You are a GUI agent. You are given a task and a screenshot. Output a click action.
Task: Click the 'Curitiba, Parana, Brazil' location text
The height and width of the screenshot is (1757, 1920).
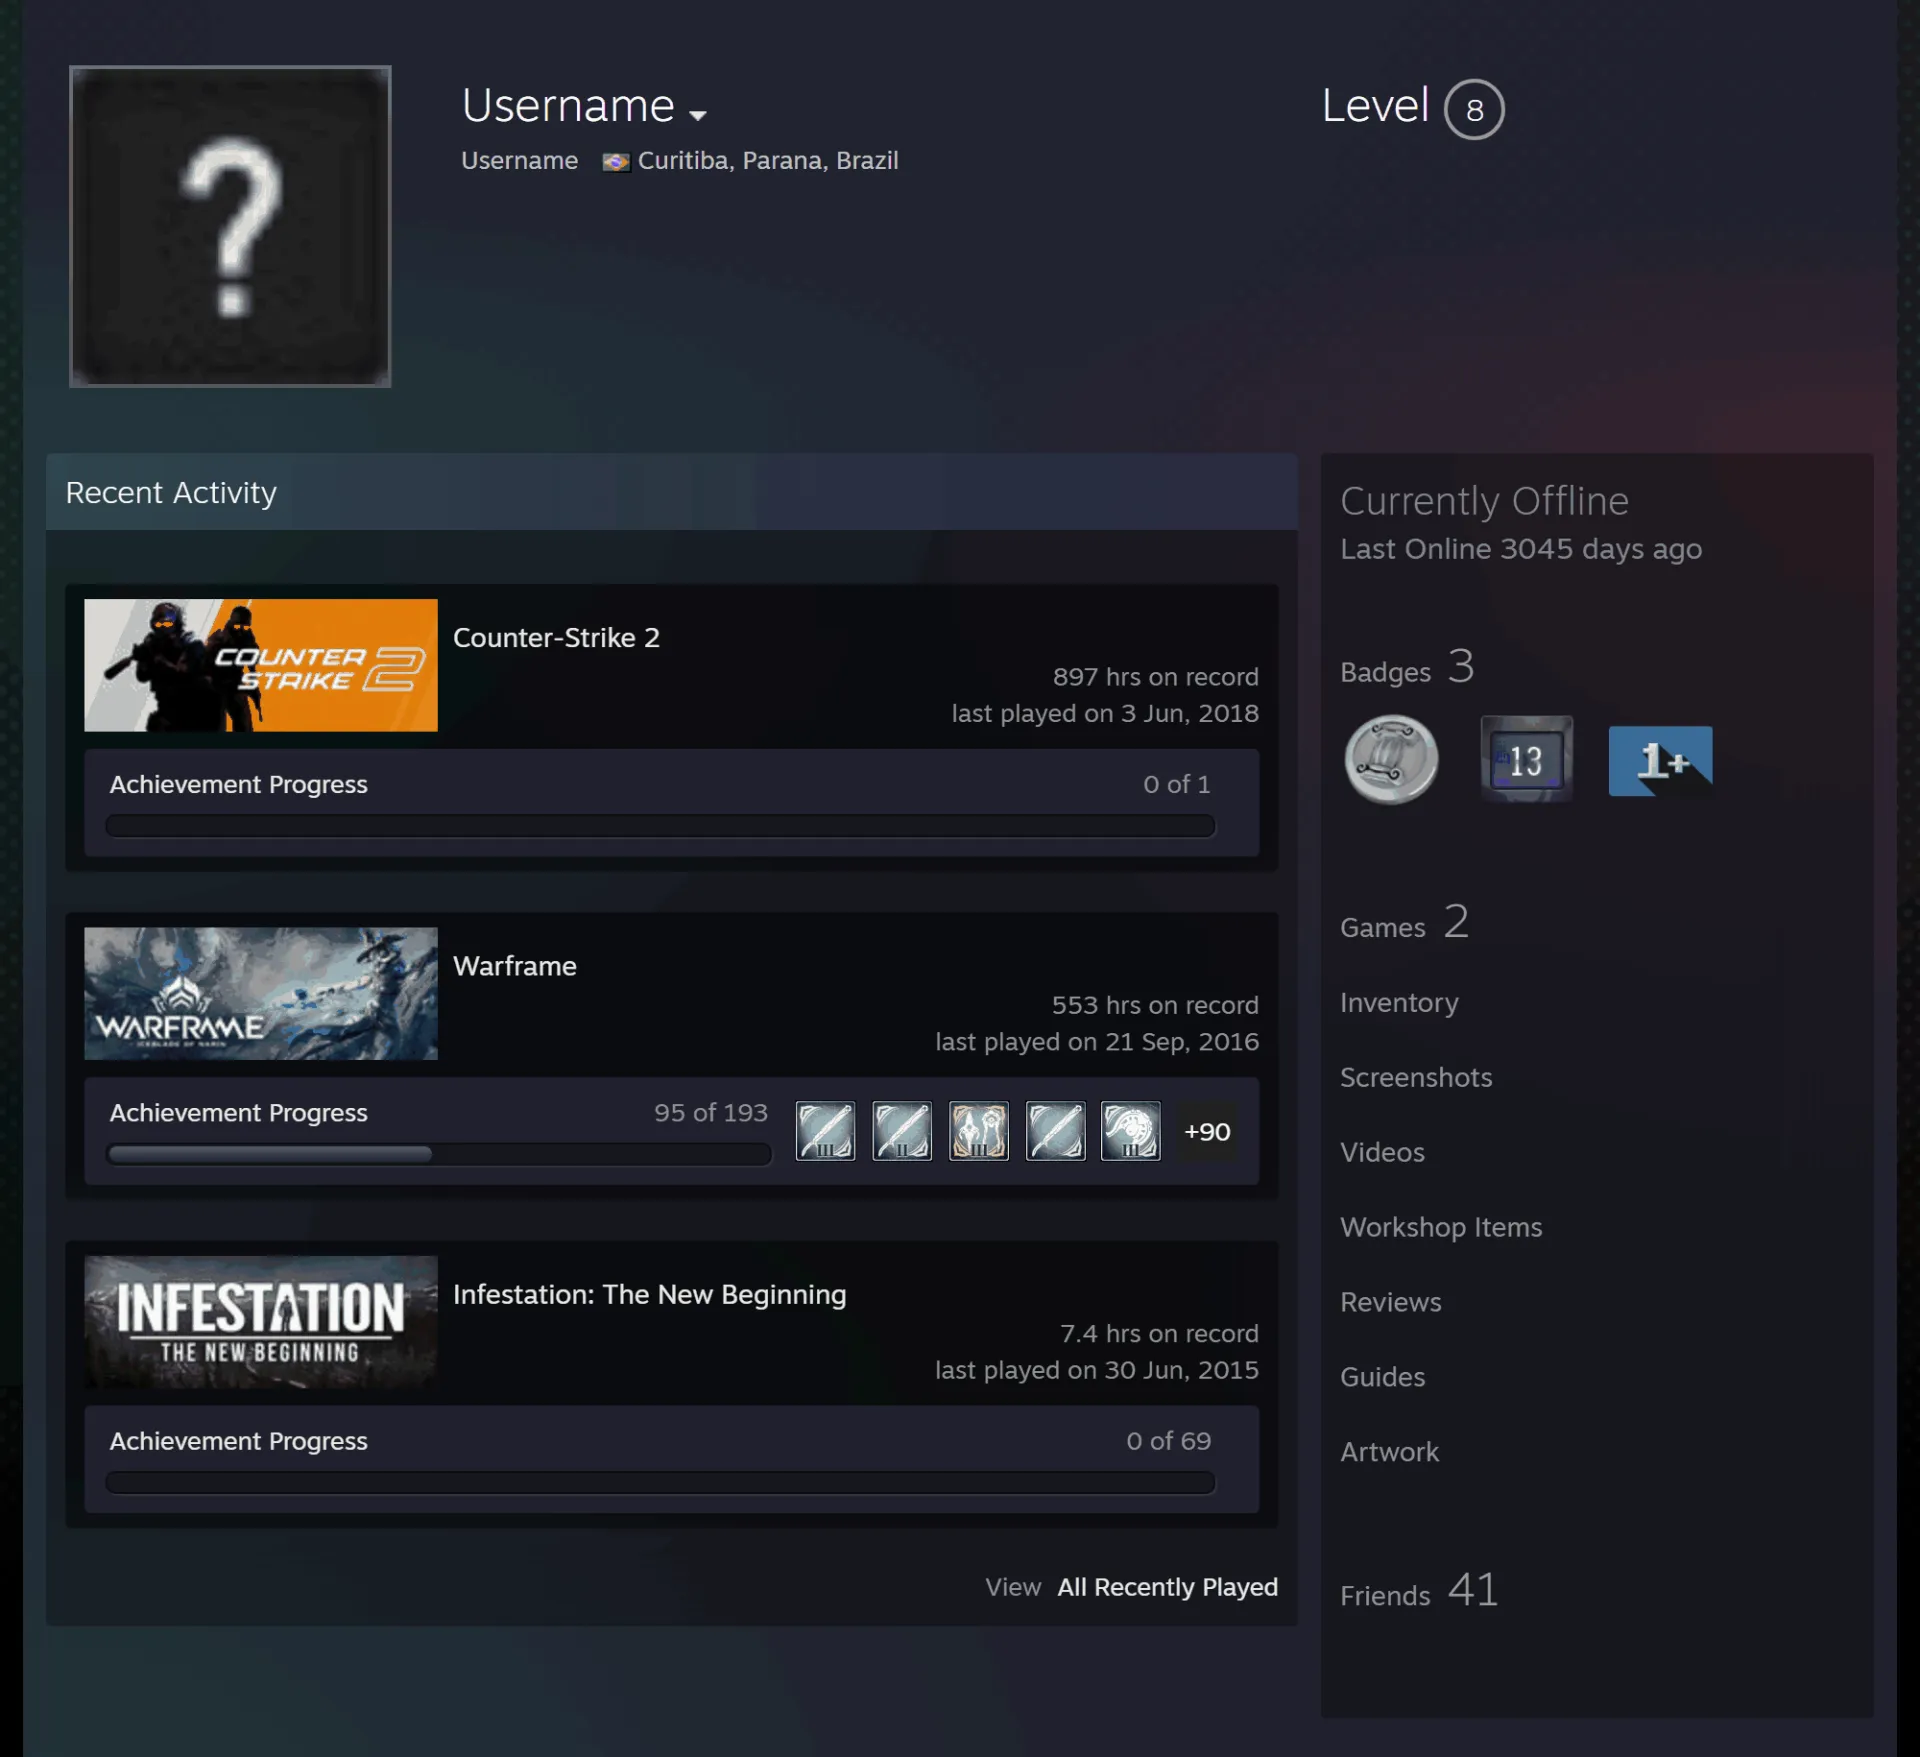[x=768, y=161]
